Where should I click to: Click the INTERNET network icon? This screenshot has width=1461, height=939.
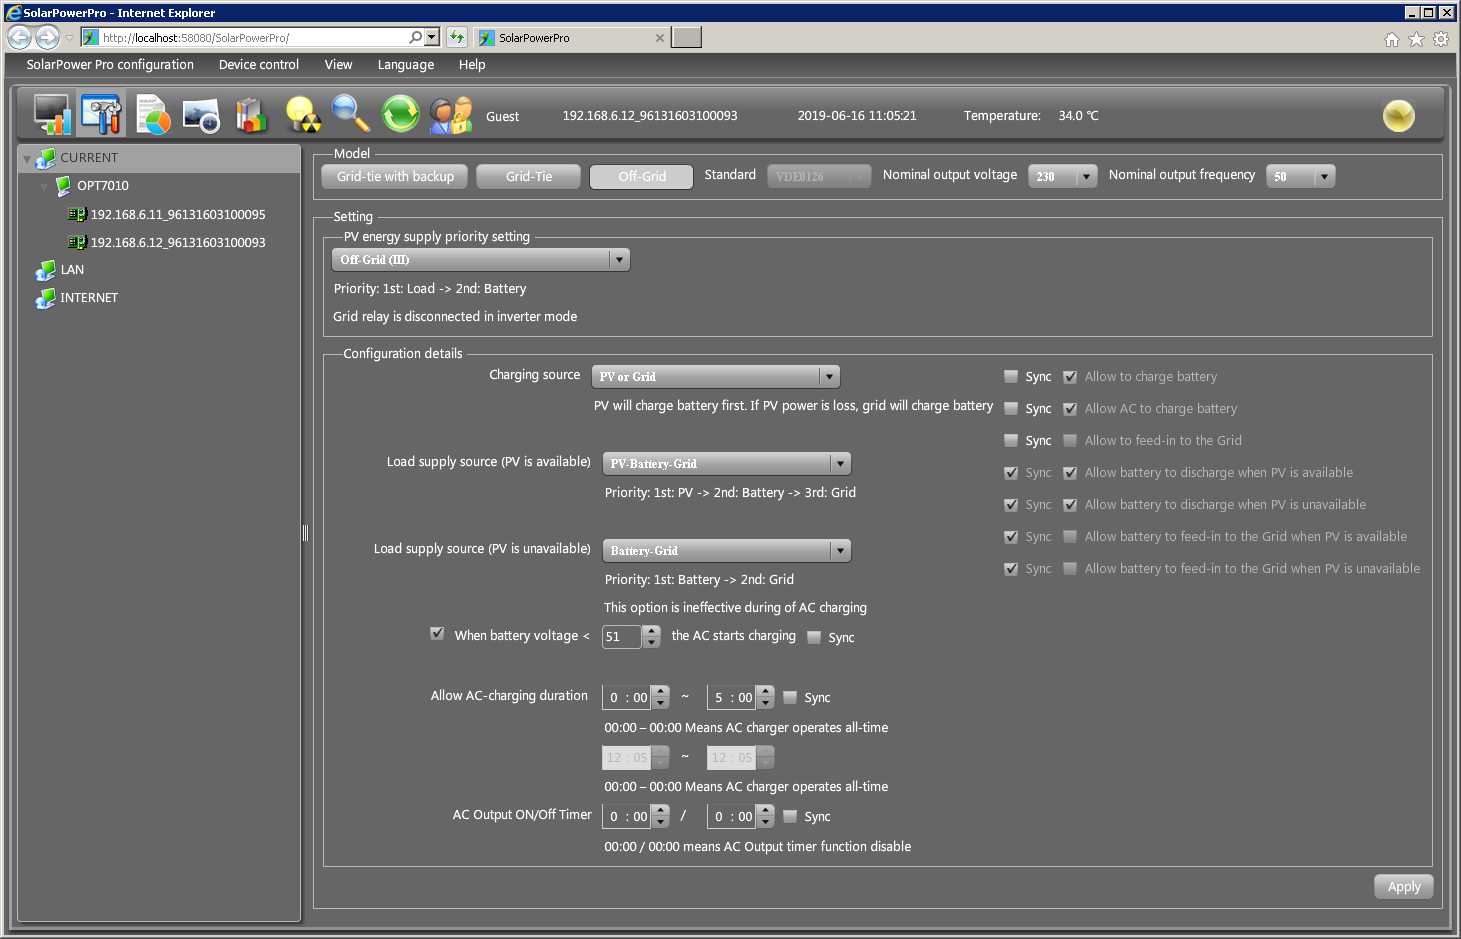[45, 298]
